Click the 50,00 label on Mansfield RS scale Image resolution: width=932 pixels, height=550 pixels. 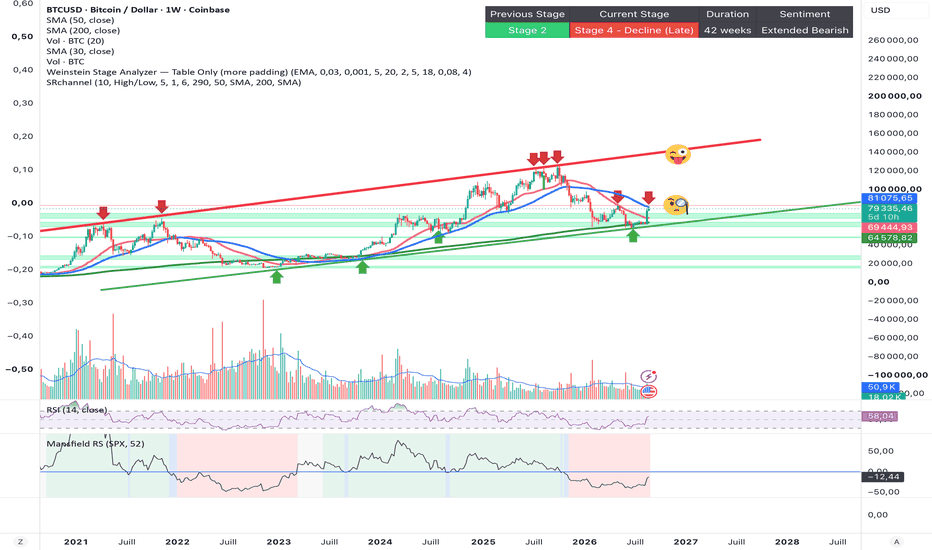[x=880, y=451]
